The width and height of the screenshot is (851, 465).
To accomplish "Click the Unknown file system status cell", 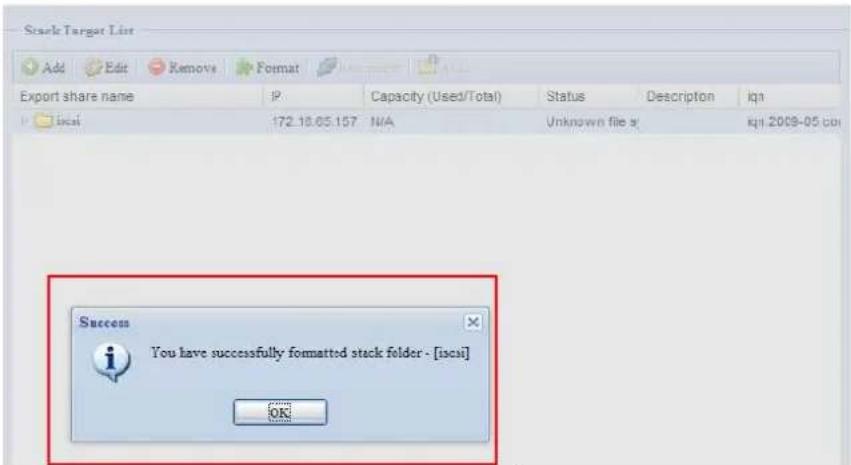I will click(x=592, y=122).
